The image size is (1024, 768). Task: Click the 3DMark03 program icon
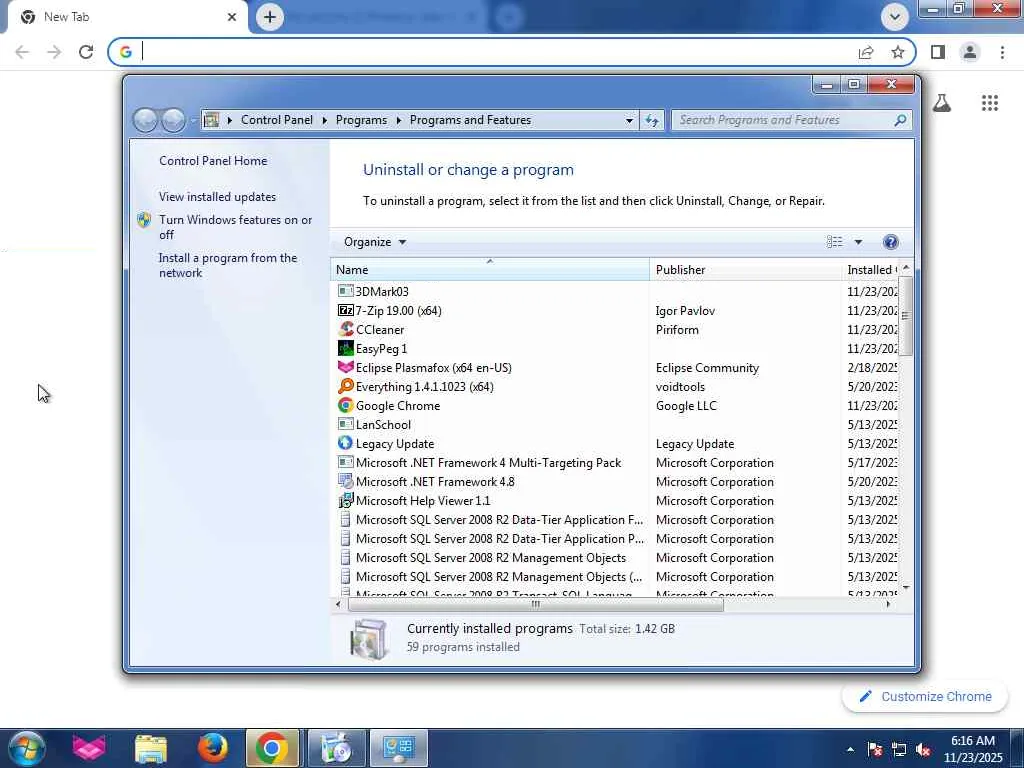pos(345,291)
